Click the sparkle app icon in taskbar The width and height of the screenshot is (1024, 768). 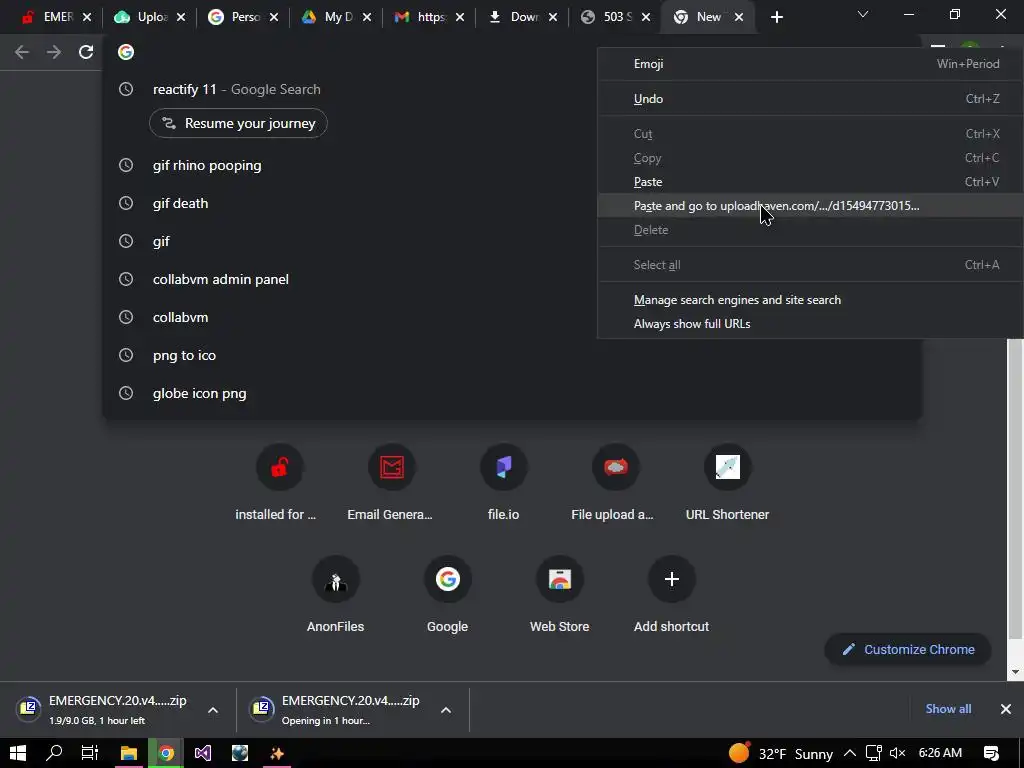point(277,753)
